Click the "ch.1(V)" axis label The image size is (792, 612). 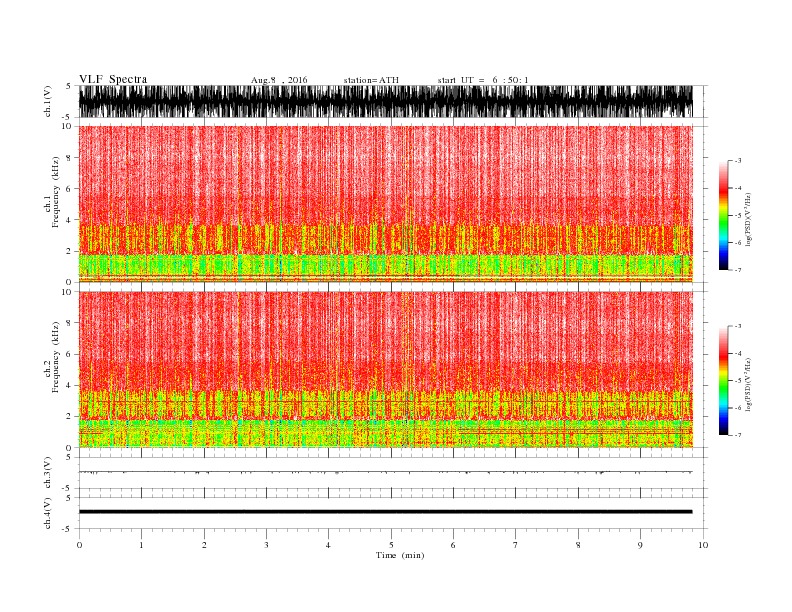pyautogui.click(x=48, y=101)
